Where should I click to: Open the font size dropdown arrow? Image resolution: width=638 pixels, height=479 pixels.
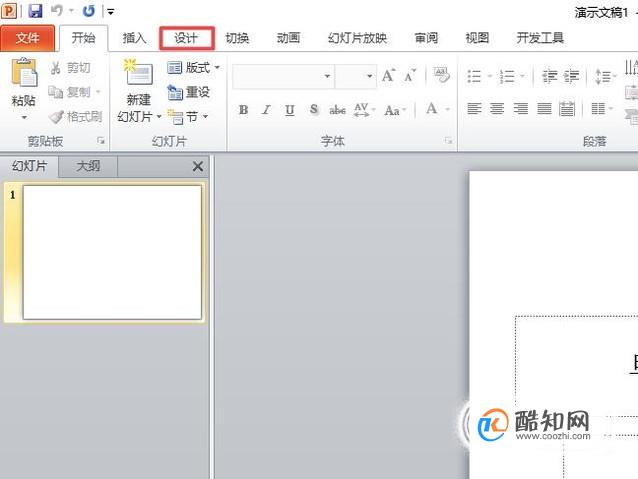pos(369,76)
